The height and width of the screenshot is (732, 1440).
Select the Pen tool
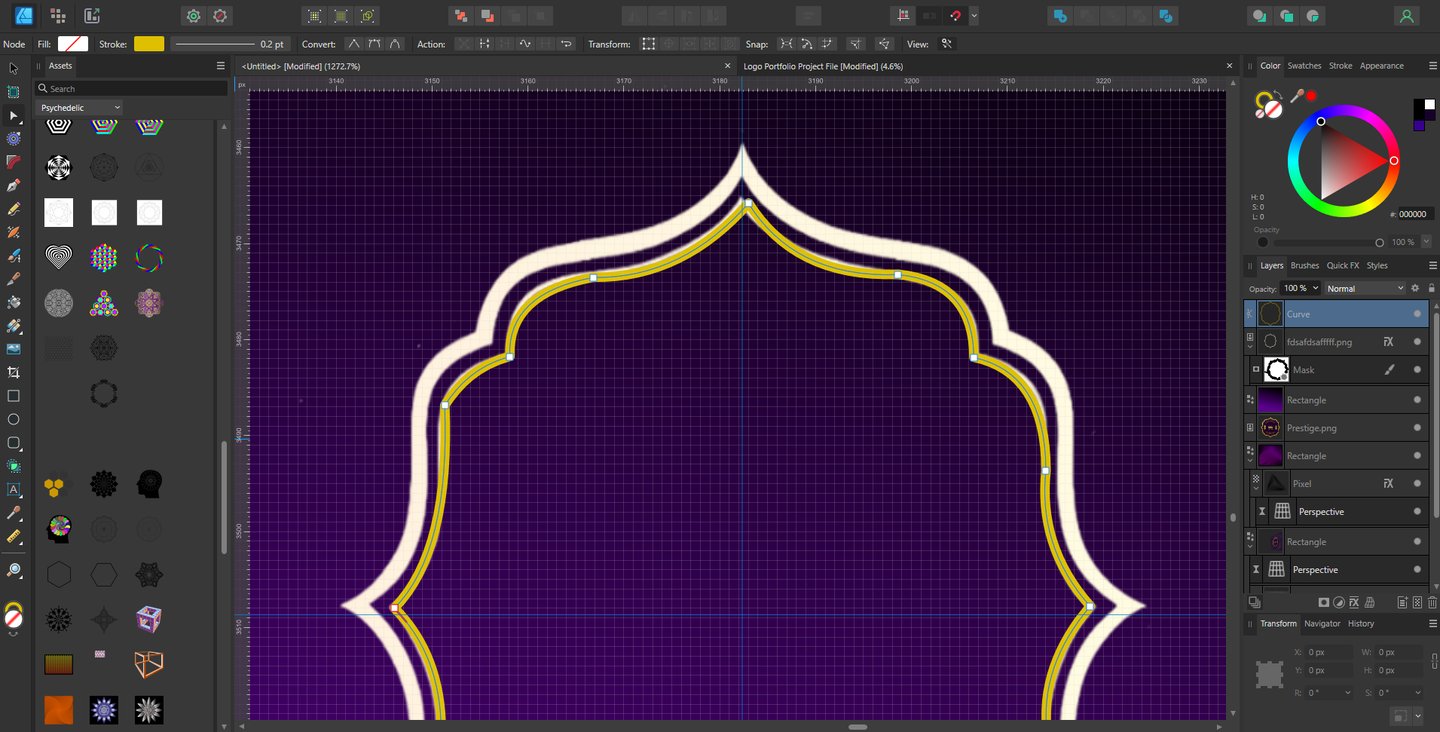[x=14, y=185]
